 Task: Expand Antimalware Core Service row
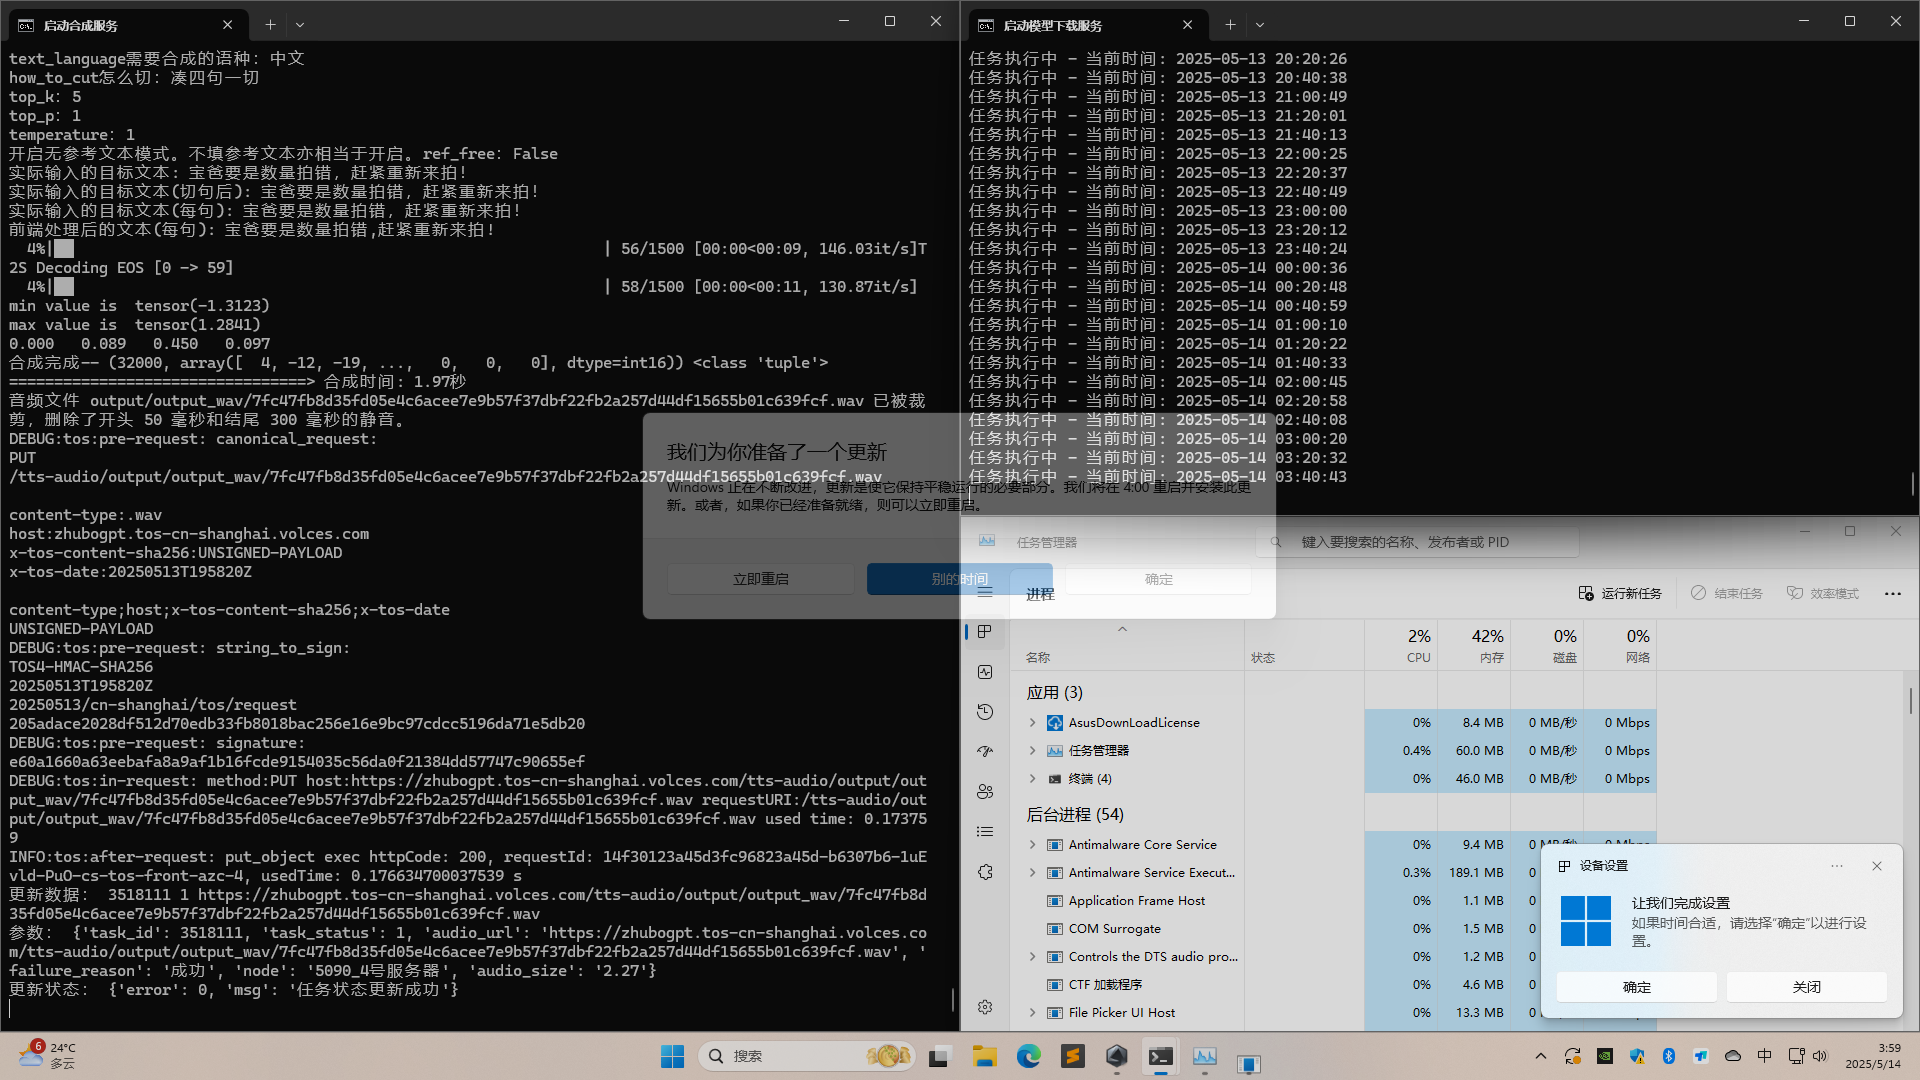pos(1033,844)
